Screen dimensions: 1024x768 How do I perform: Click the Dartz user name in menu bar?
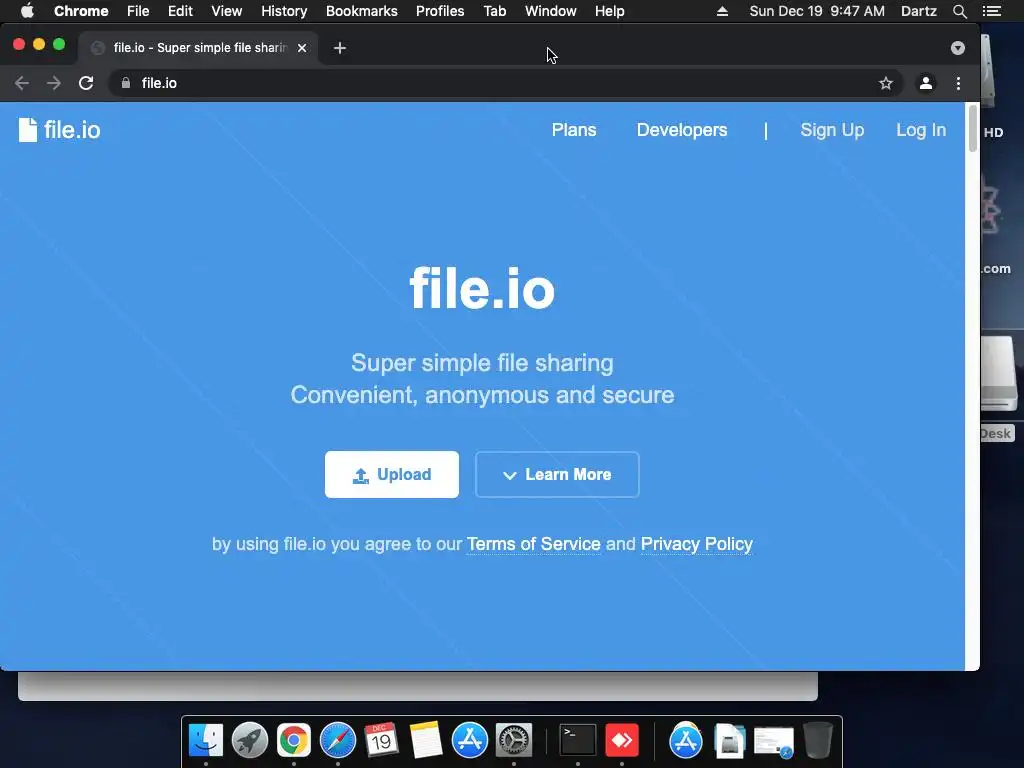[918, 11]
